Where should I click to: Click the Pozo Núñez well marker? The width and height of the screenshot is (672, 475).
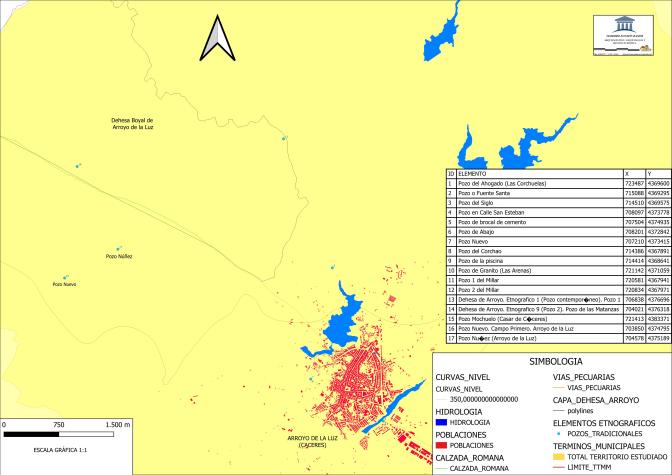pos(119,248)
